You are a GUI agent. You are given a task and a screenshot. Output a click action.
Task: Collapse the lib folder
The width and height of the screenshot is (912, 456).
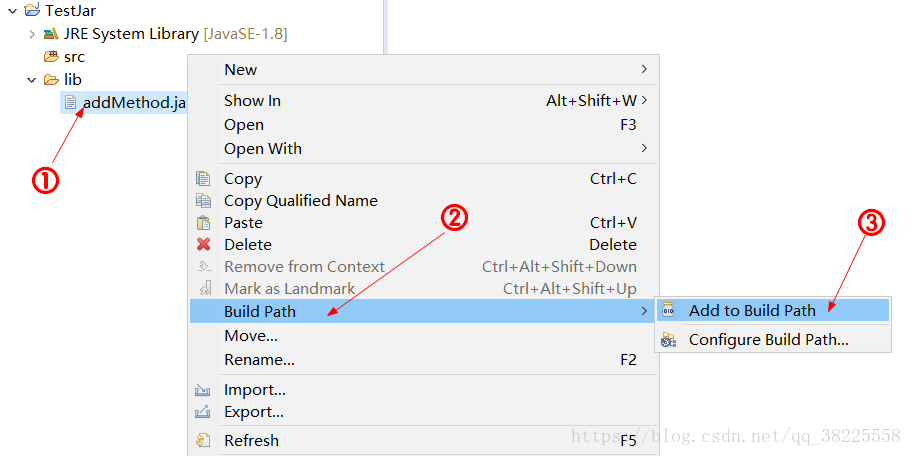[x=31, y=80]
